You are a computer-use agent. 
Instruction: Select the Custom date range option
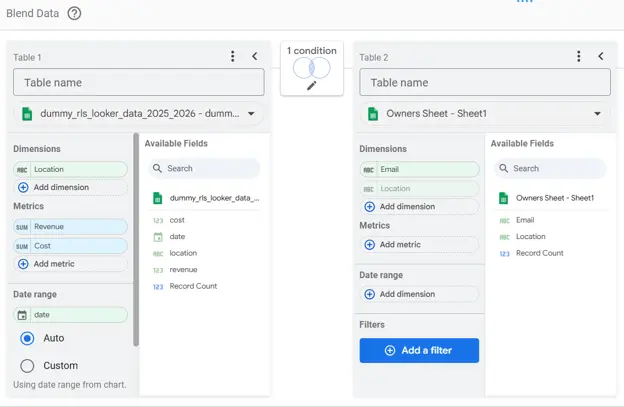[x=28, y=365]
